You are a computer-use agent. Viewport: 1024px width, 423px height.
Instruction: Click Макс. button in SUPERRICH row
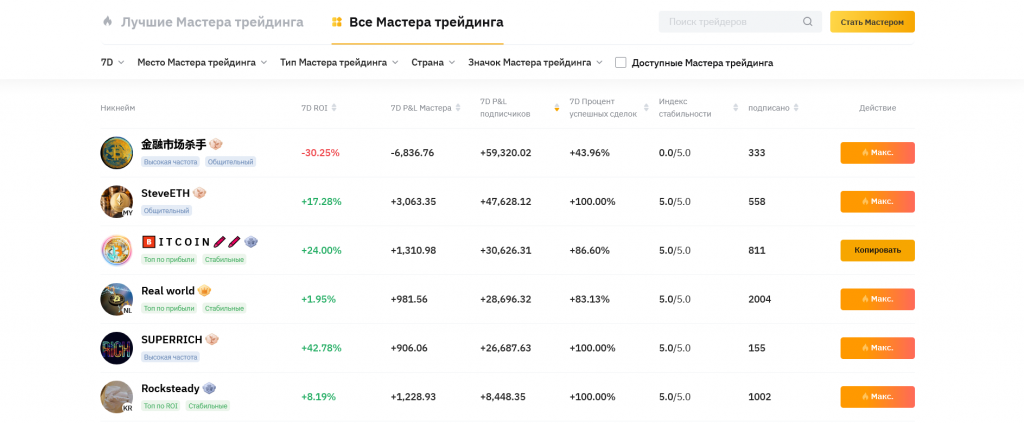877,348
